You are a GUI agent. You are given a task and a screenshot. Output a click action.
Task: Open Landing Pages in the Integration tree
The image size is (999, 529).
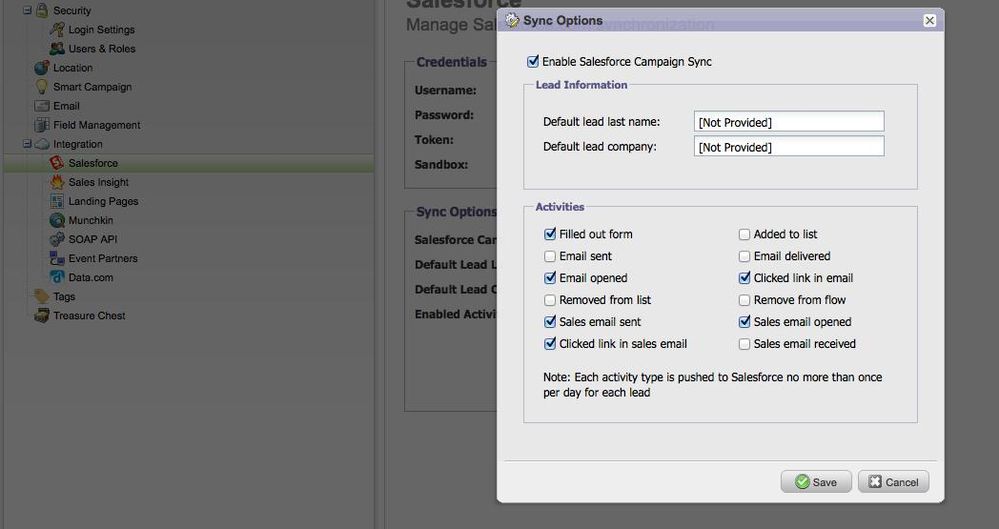pyautogui.click(x=103, y=201)
